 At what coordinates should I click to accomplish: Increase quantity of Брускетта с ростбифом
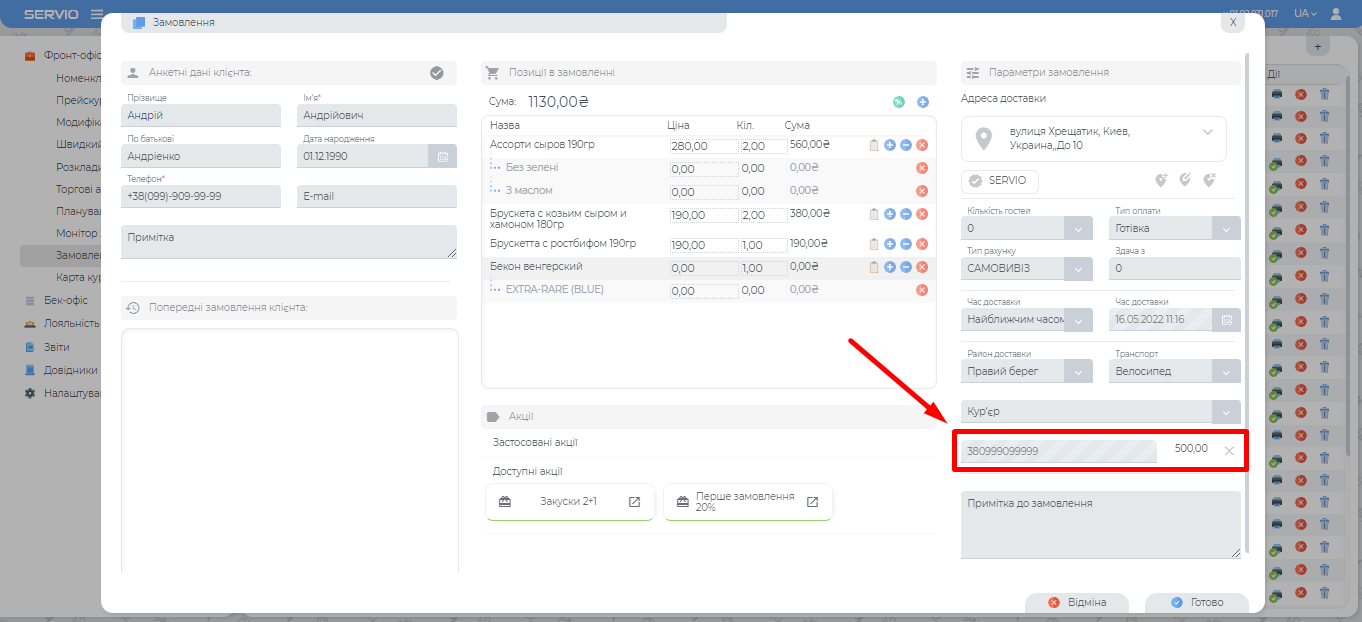point(889,244)
